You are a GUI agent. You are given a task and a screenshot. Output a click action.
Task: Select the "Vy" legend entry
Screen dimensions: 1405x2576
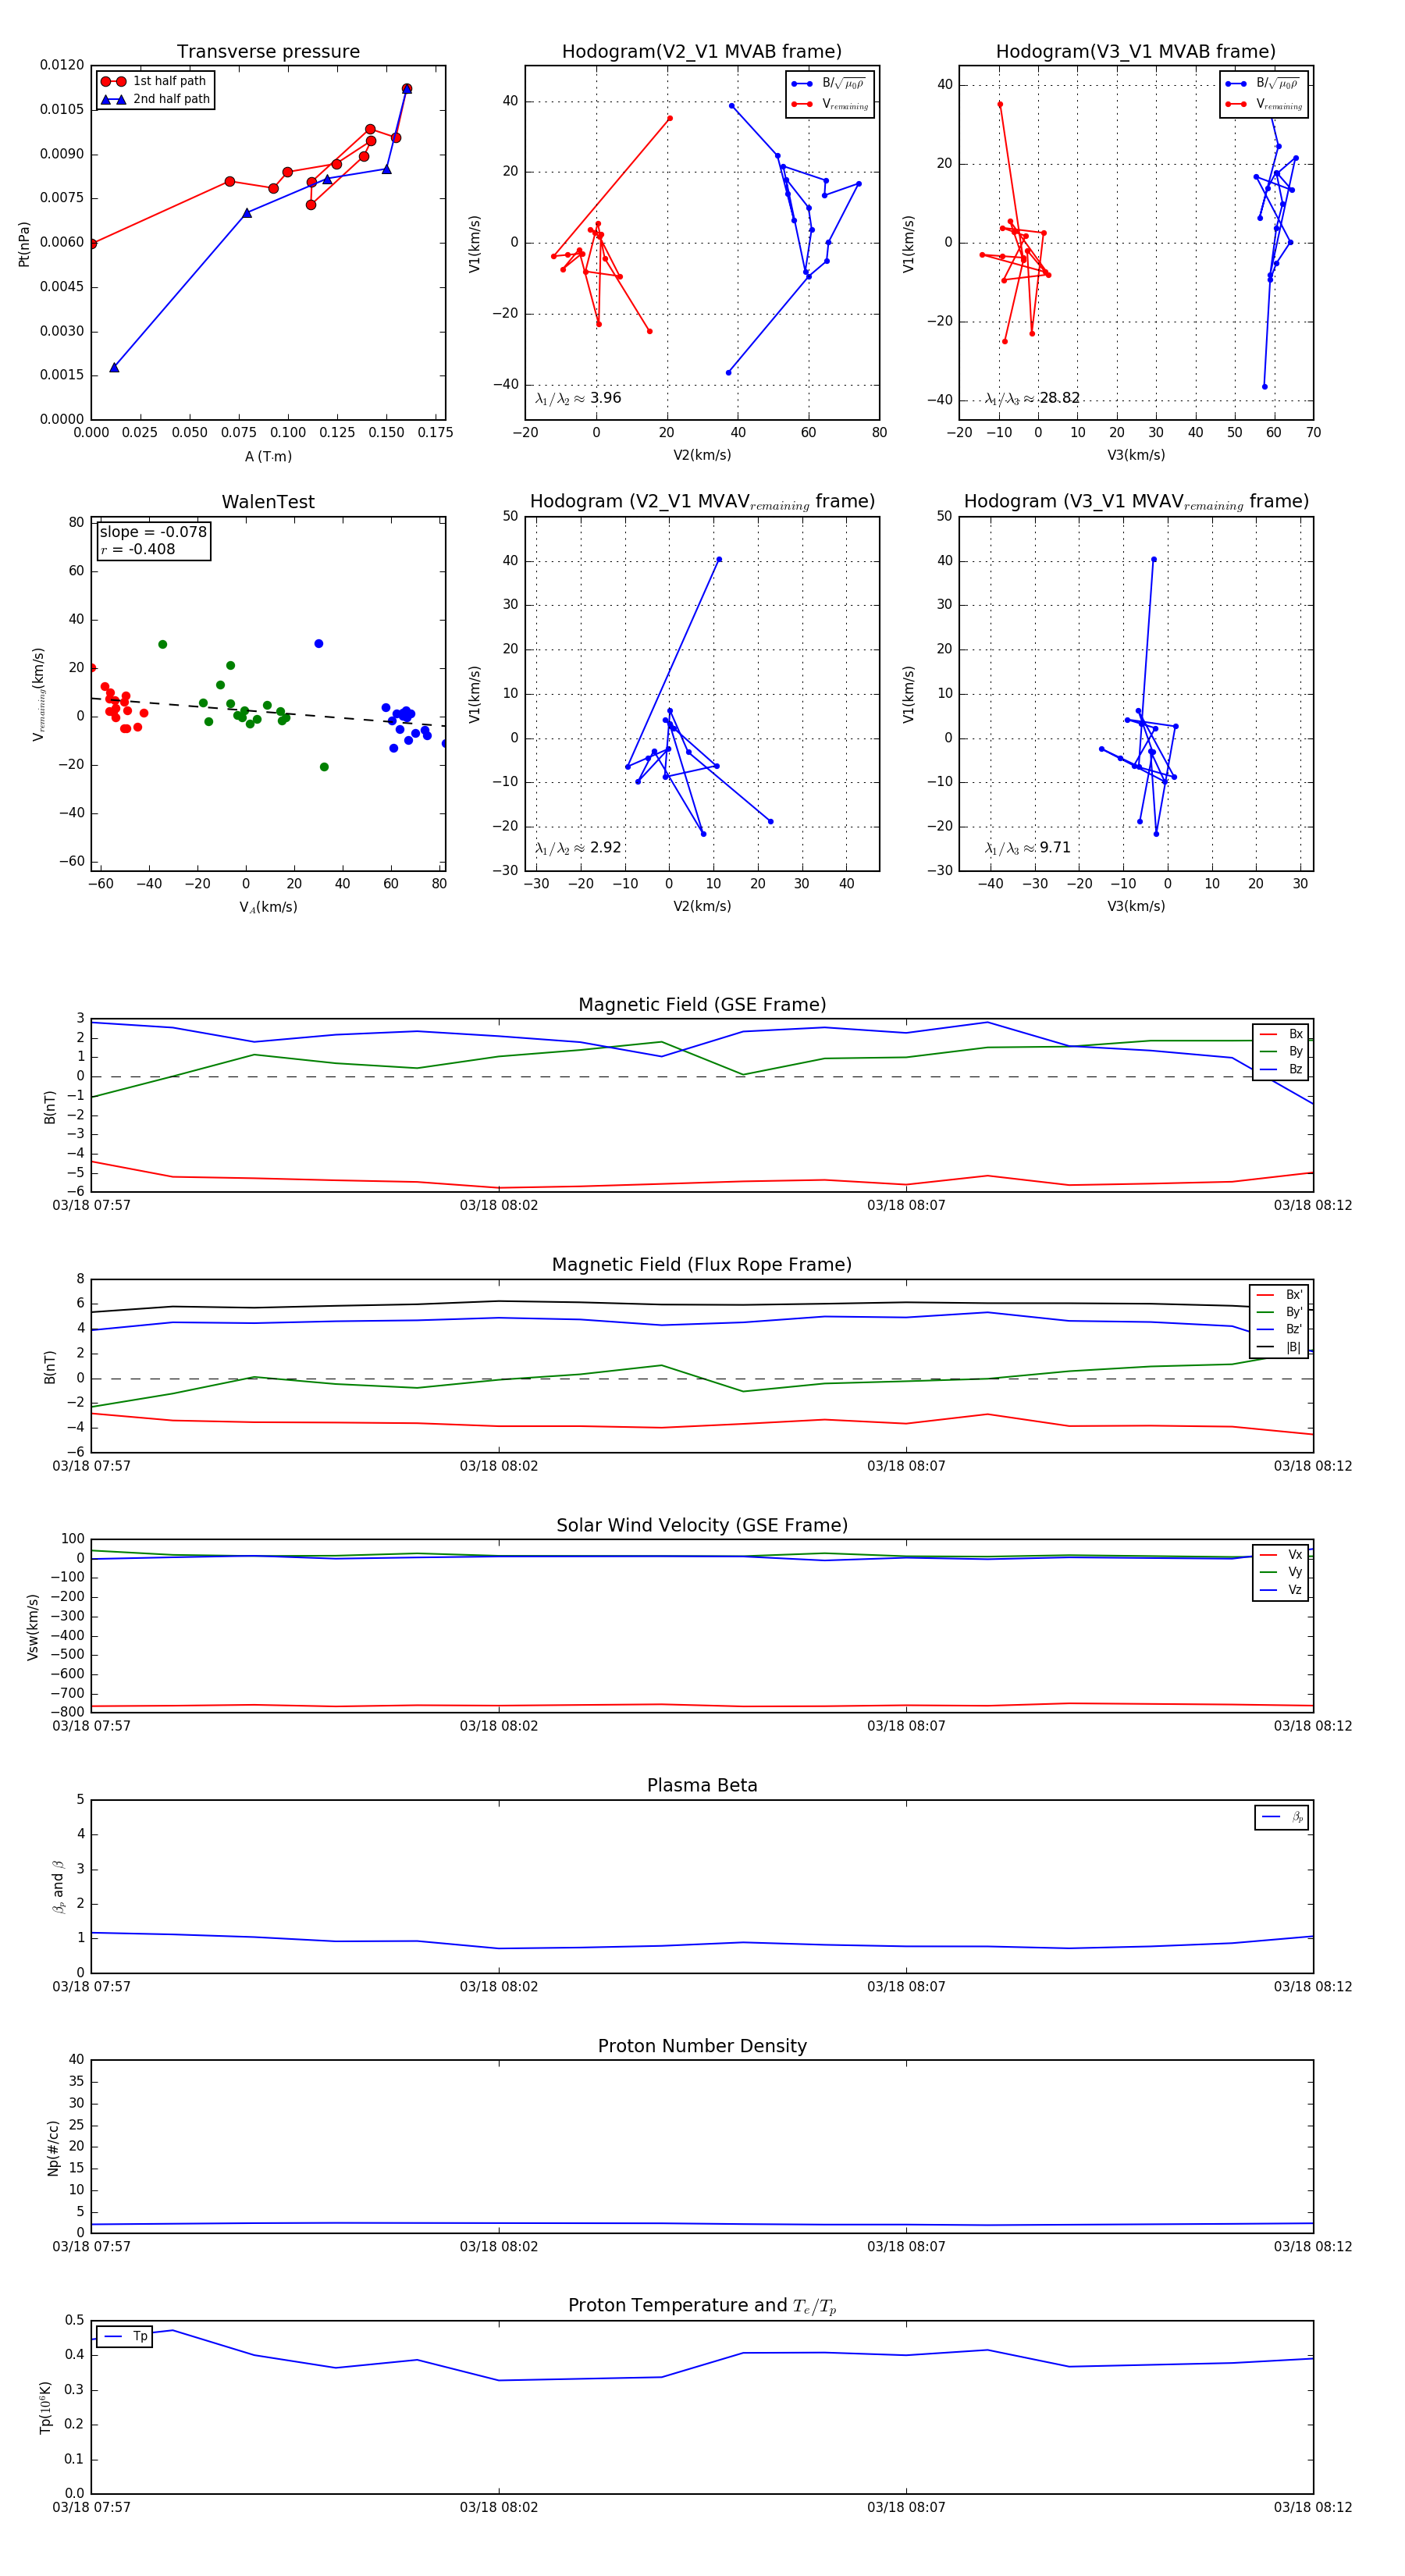pyautogui.click(x=1282, y=1573)
